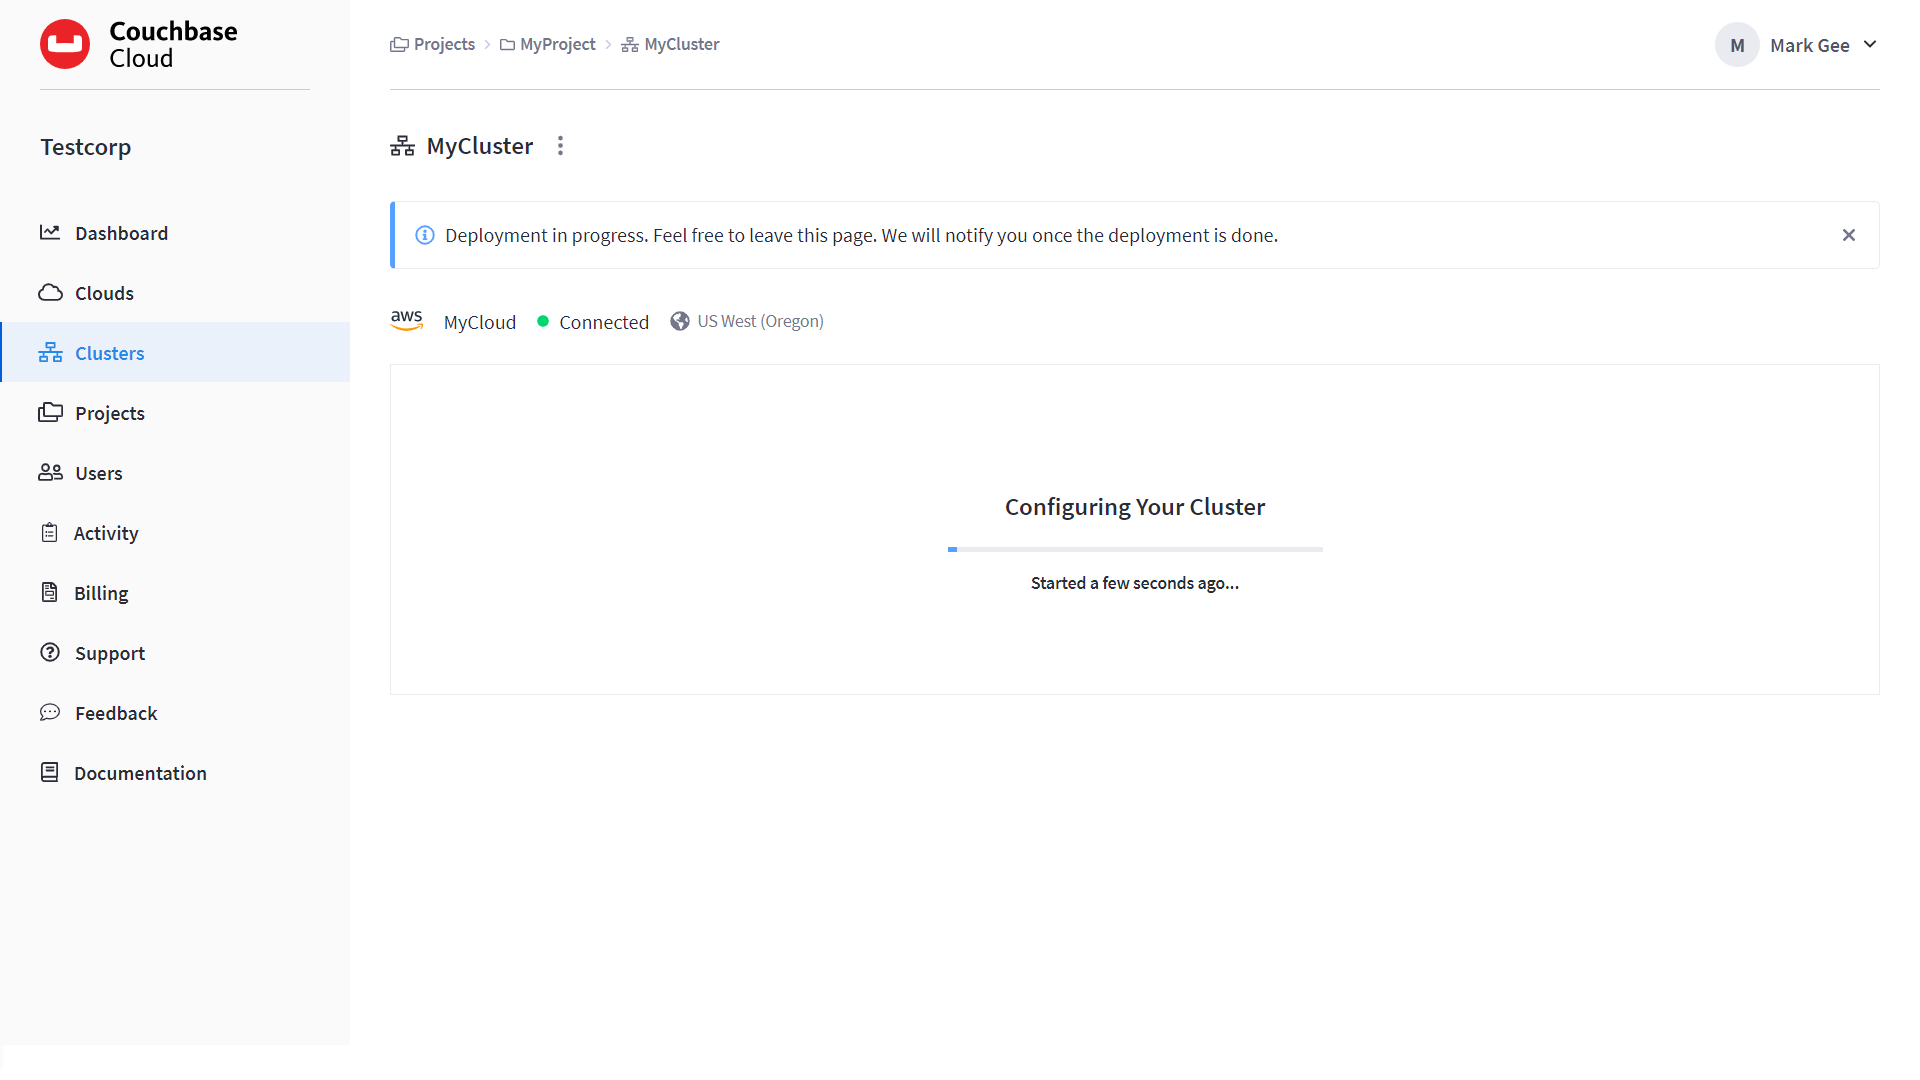Click the Mark Gee avatar circle
This screenshot has height=1080, width=1920.
(x=1737, y=44)
